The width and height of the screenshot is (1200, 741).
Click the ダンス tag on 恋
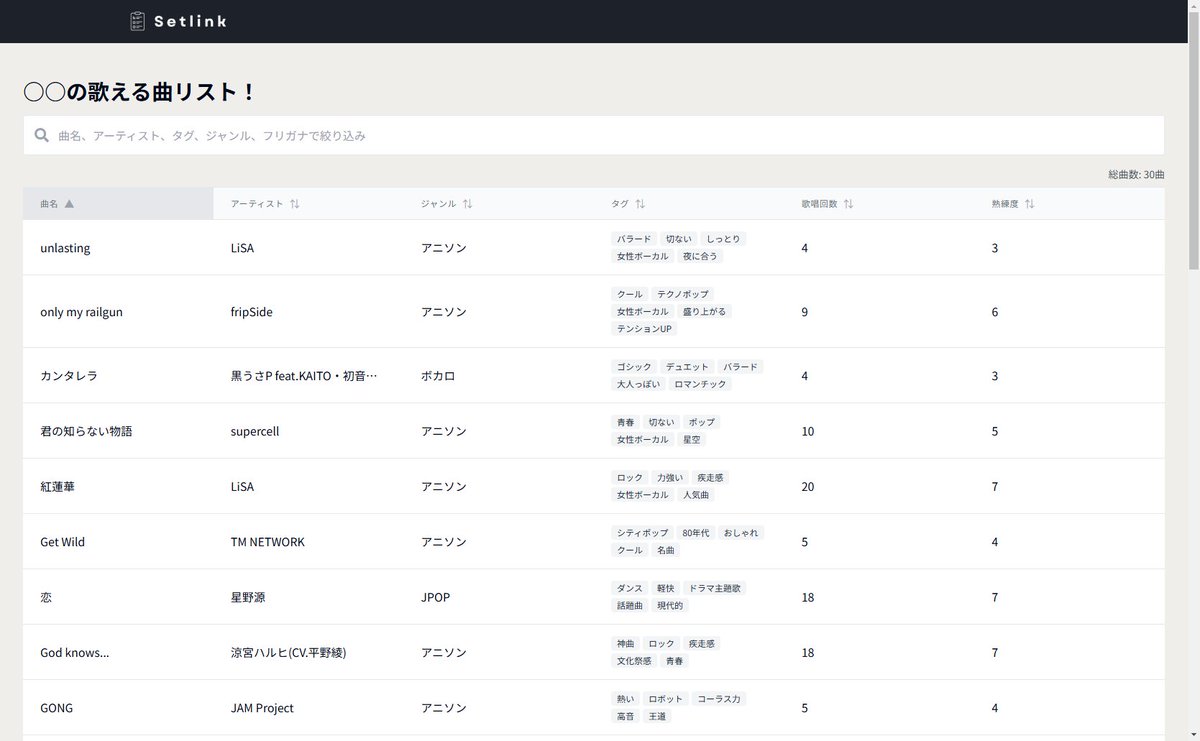click(x=630, y=588)
